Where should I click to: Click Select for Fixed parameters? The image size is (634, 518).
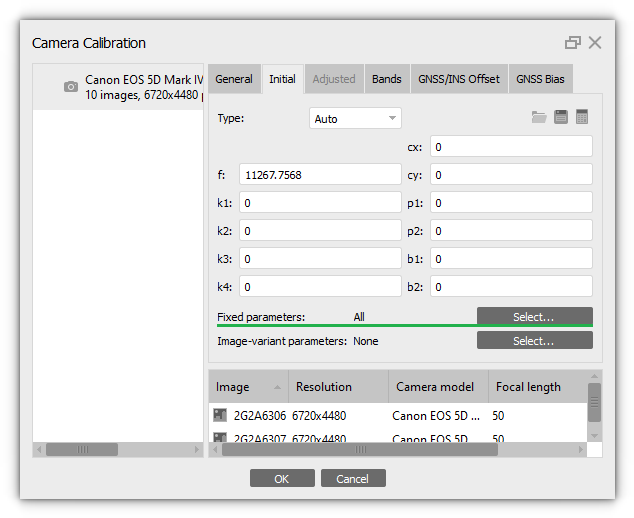(x=535, y=317)
